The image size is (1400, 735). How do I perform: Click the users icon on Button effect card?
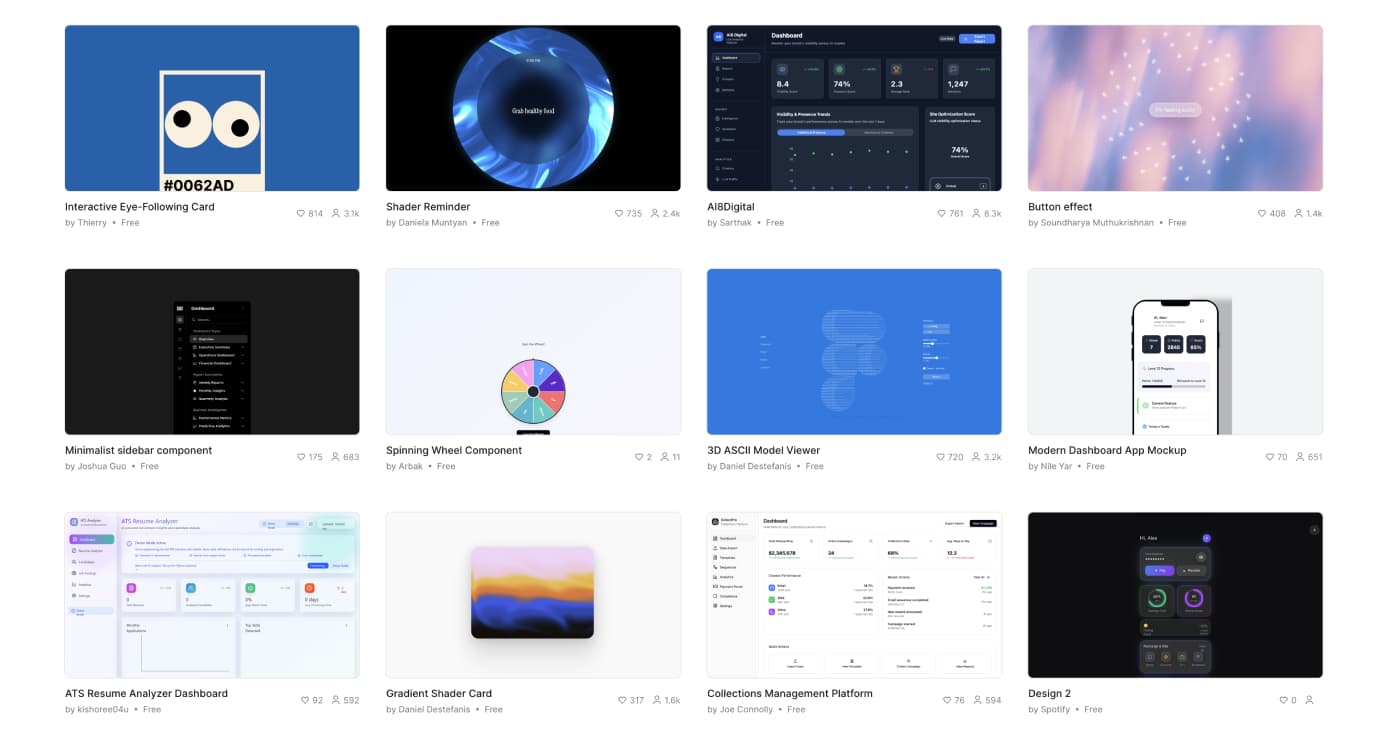tap(1299, 214)
